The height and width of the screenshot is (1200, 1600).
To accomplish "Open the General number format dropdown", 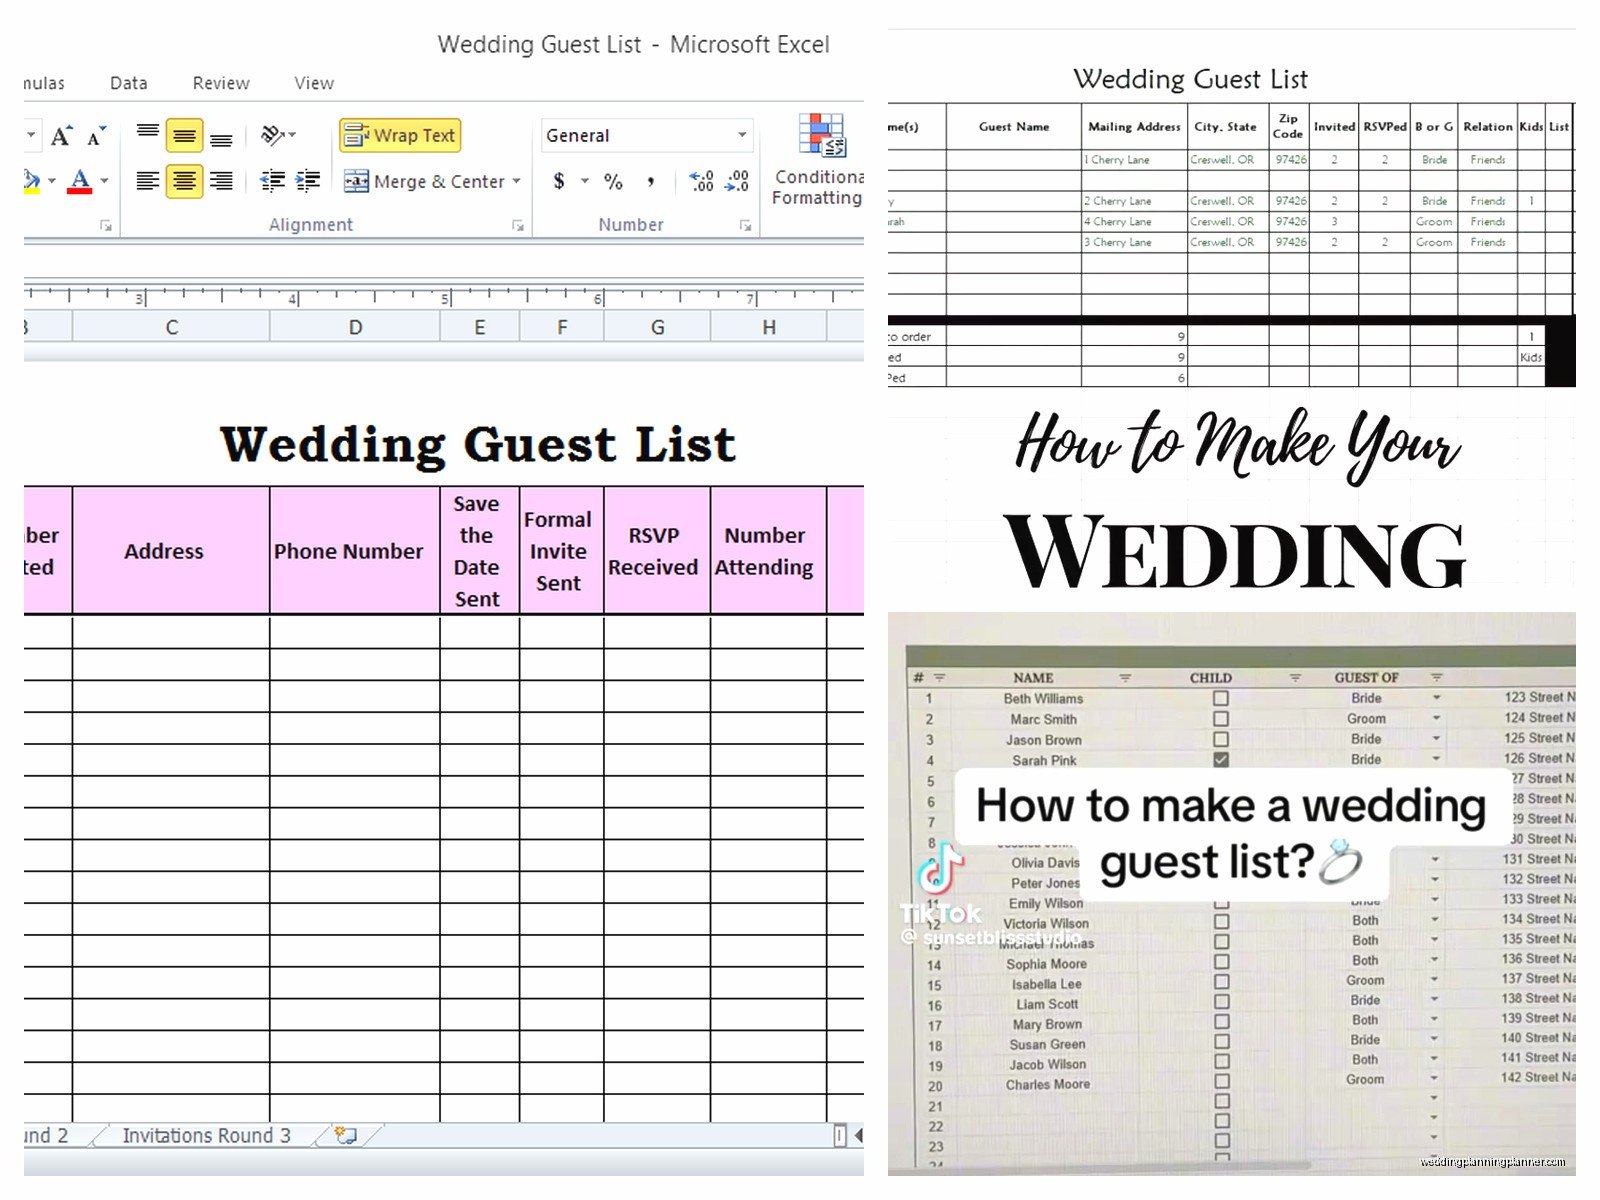I will coord(742,135).
